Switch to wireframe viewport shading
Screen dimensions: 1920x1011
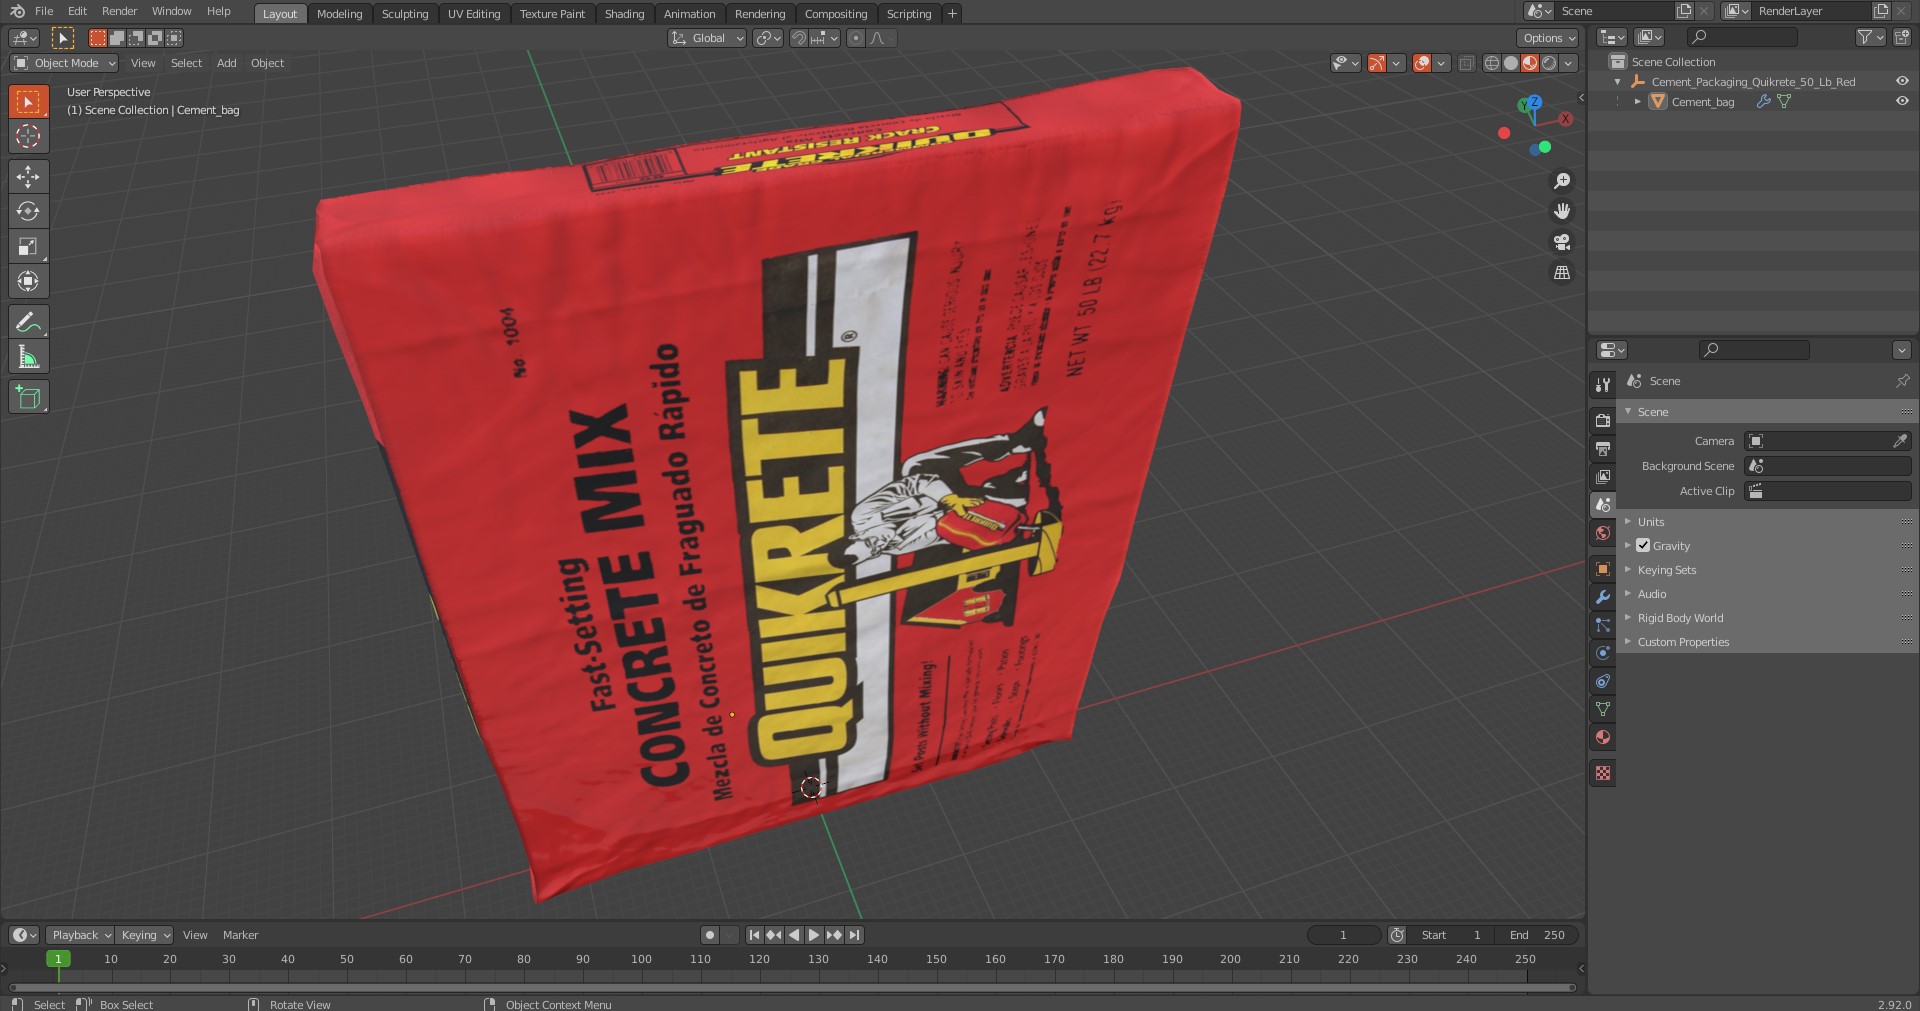click(1492, 63)
